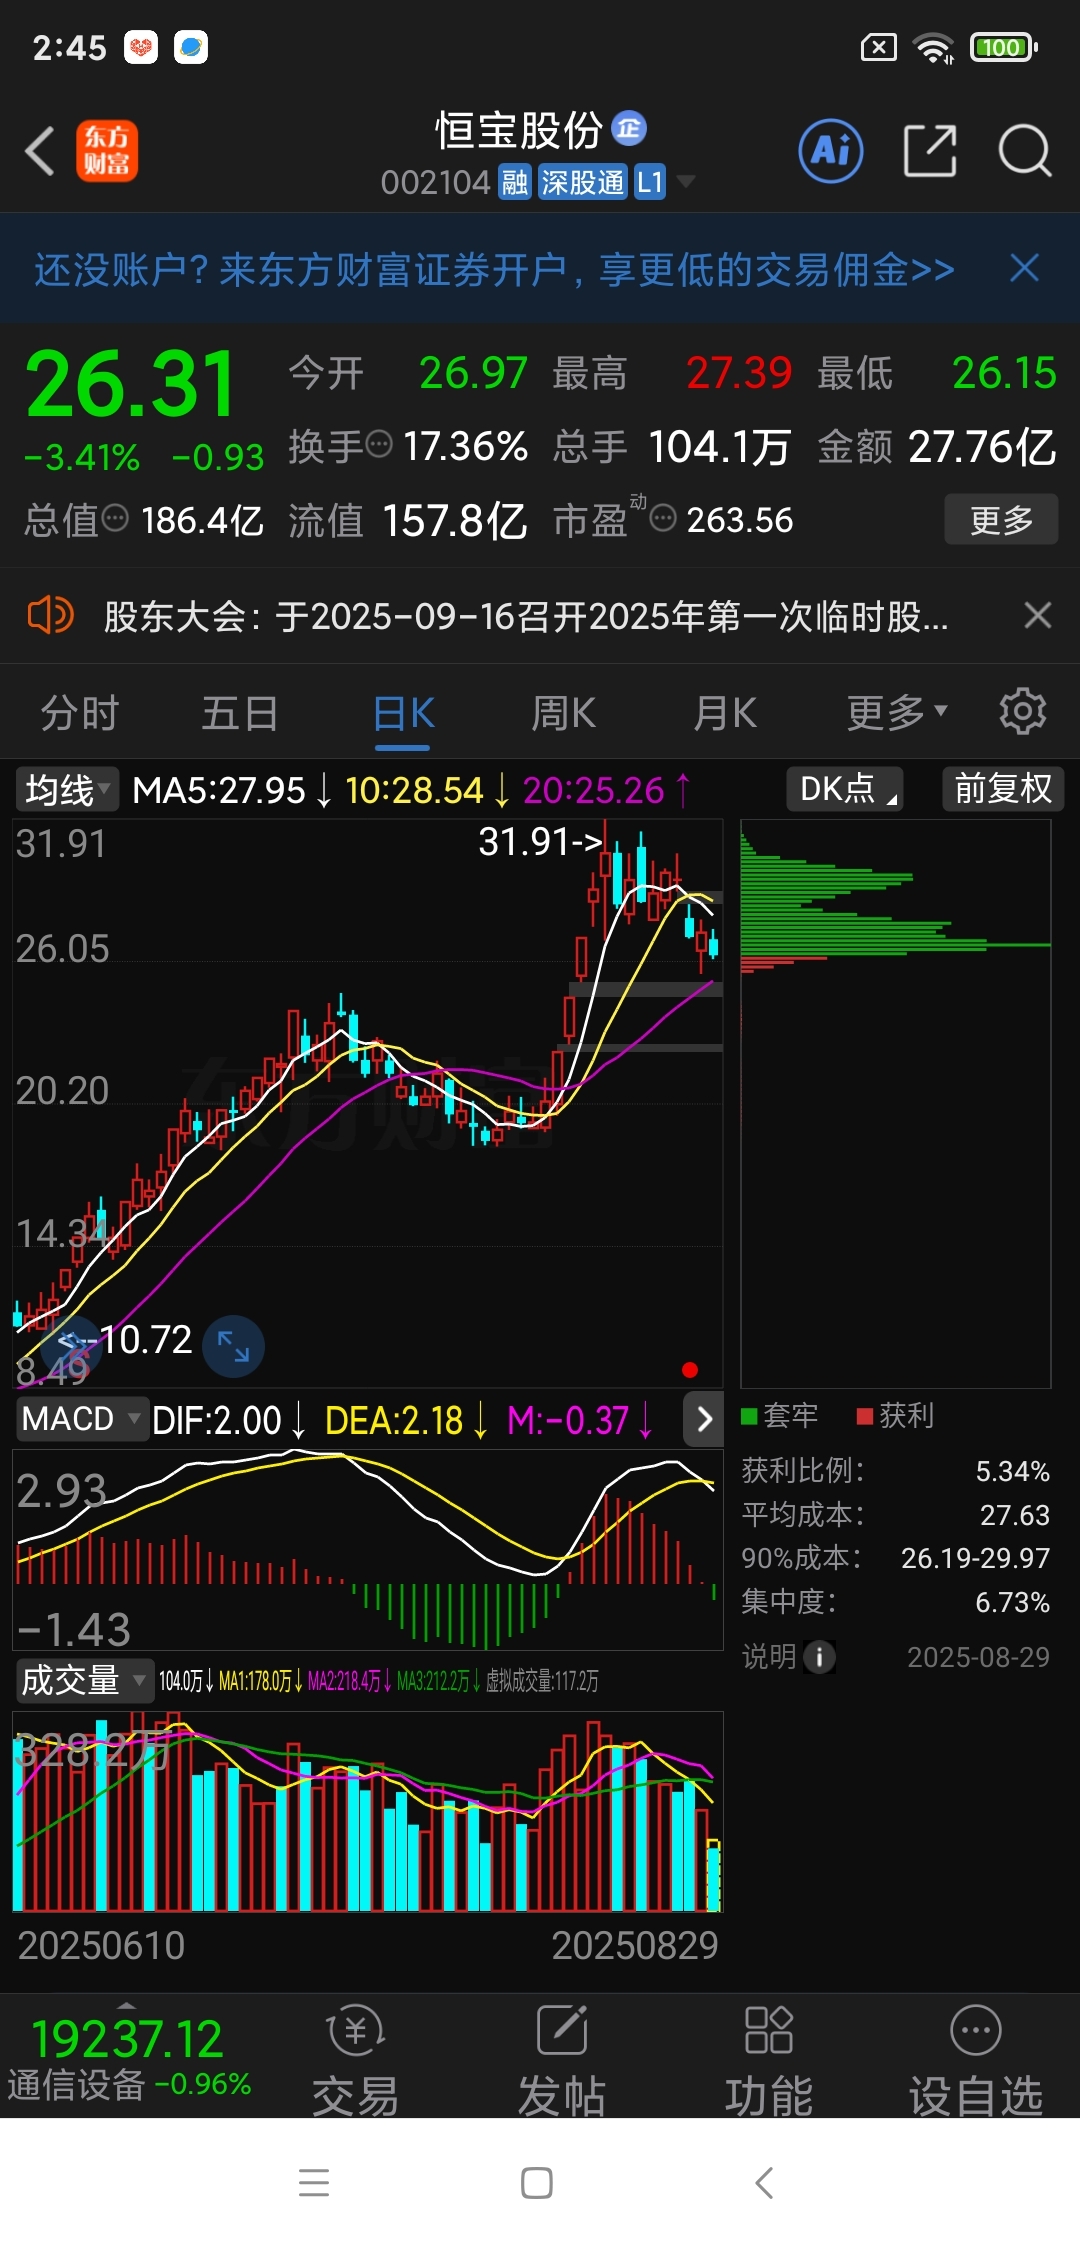Open the 成交量 indicator dropdown
Screen dimensions: 1080x2248
[x=84, y=1680]
